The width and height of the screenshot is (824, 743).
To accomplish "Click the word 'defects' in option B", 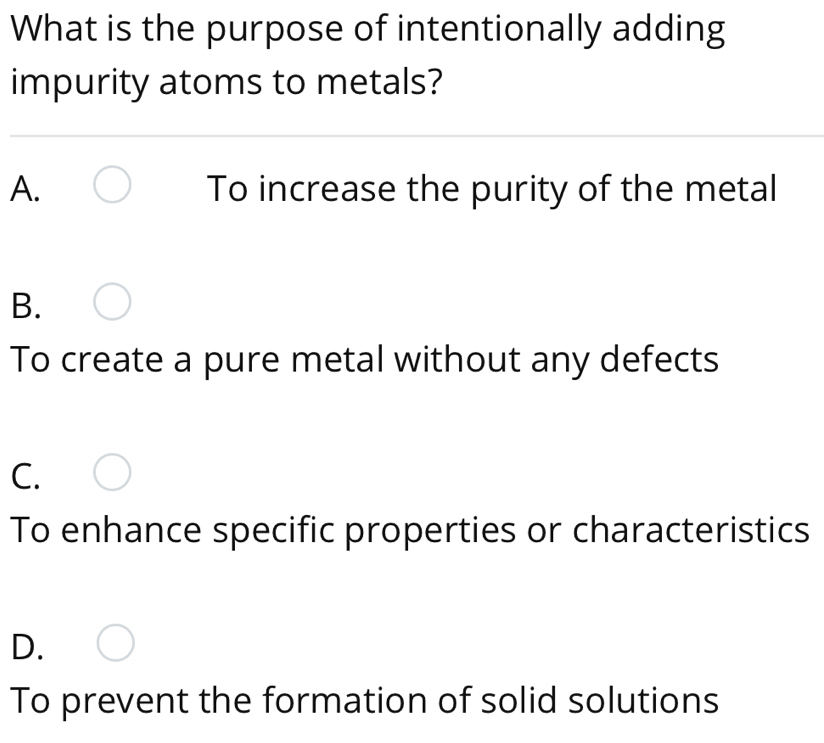I will tap(659, 360).
